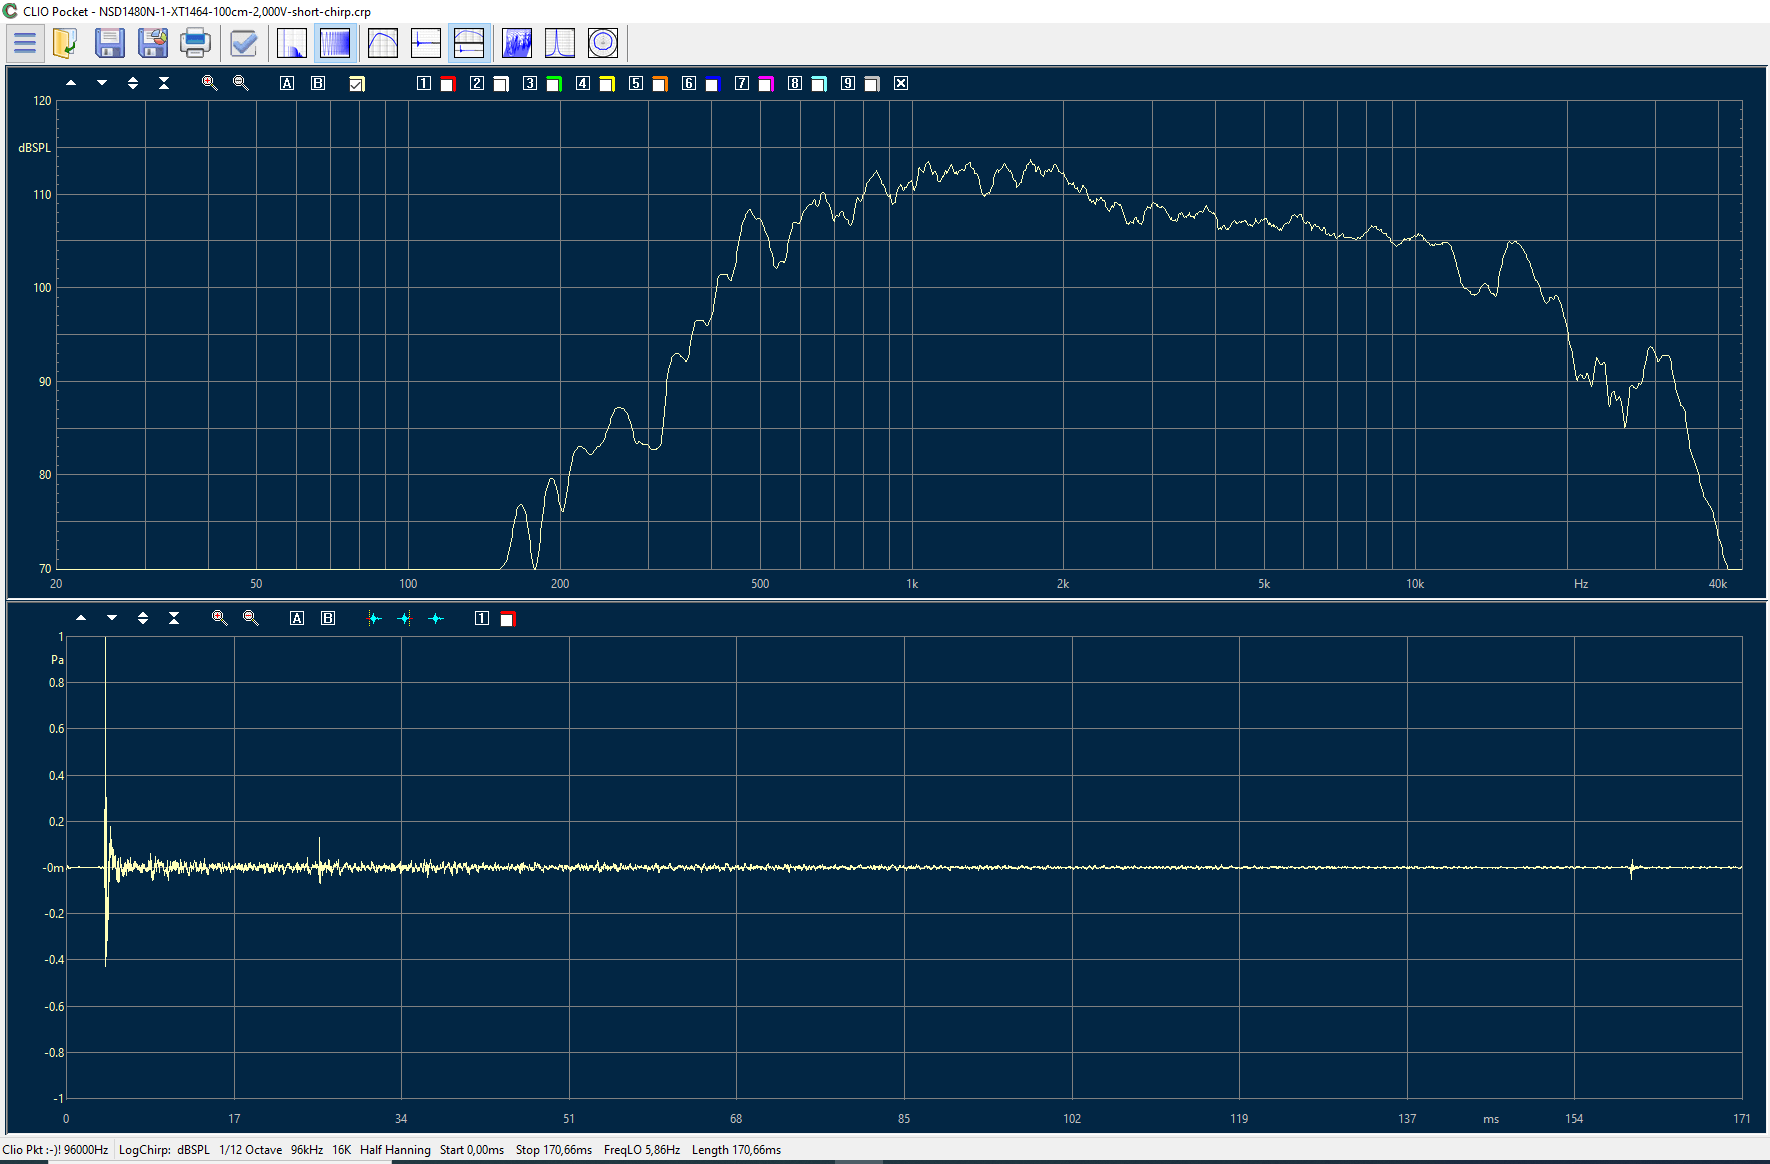Toggle yellow overlay 4 curve checkbox
The image size is (1770, 1164).
pyautogui.click(x=607, y=84)
